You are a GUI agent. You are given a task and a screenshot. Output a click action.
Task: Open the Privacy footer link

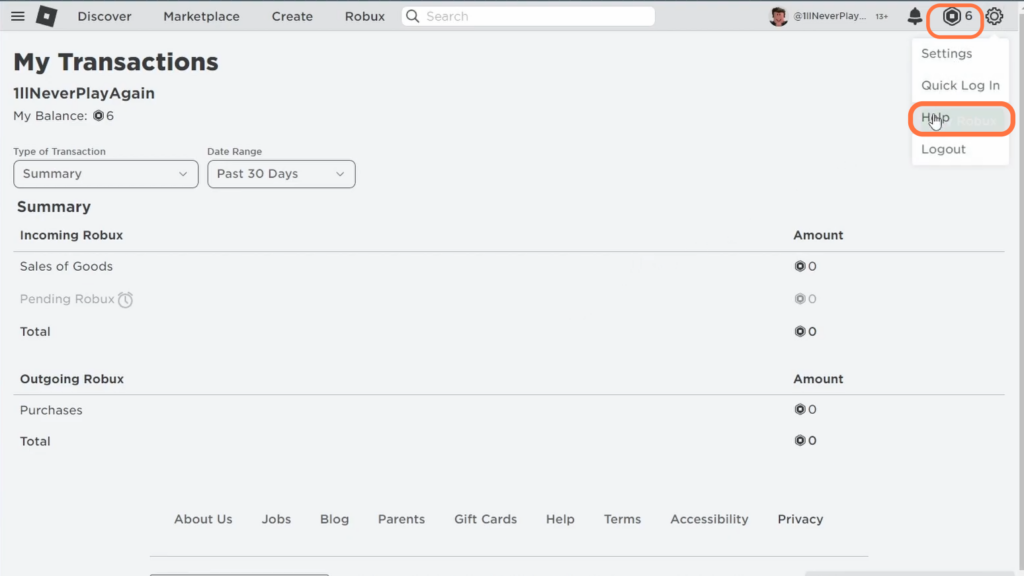point(800,519)
